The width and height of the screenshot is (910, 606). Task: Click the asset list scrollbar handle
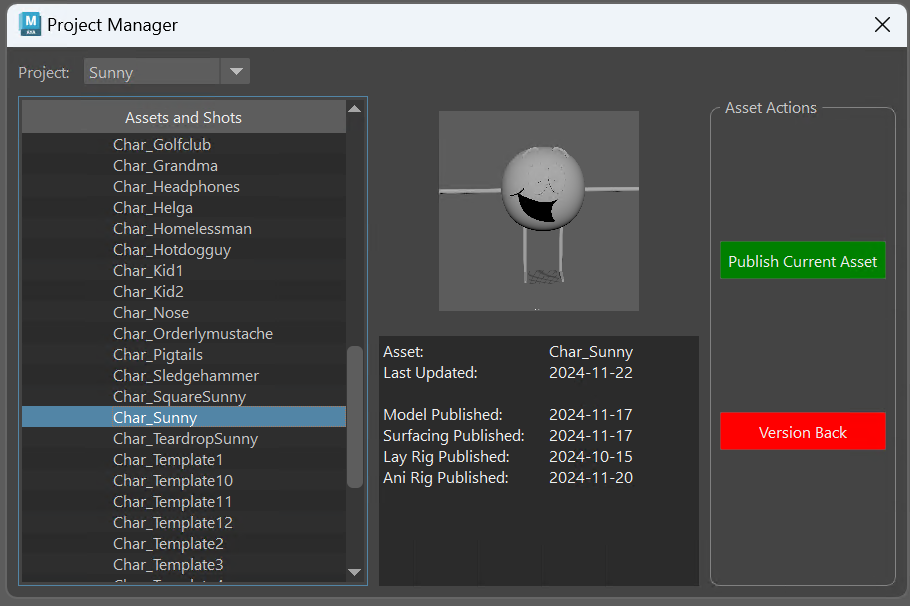pyautogui.click(x=355, y=417)
